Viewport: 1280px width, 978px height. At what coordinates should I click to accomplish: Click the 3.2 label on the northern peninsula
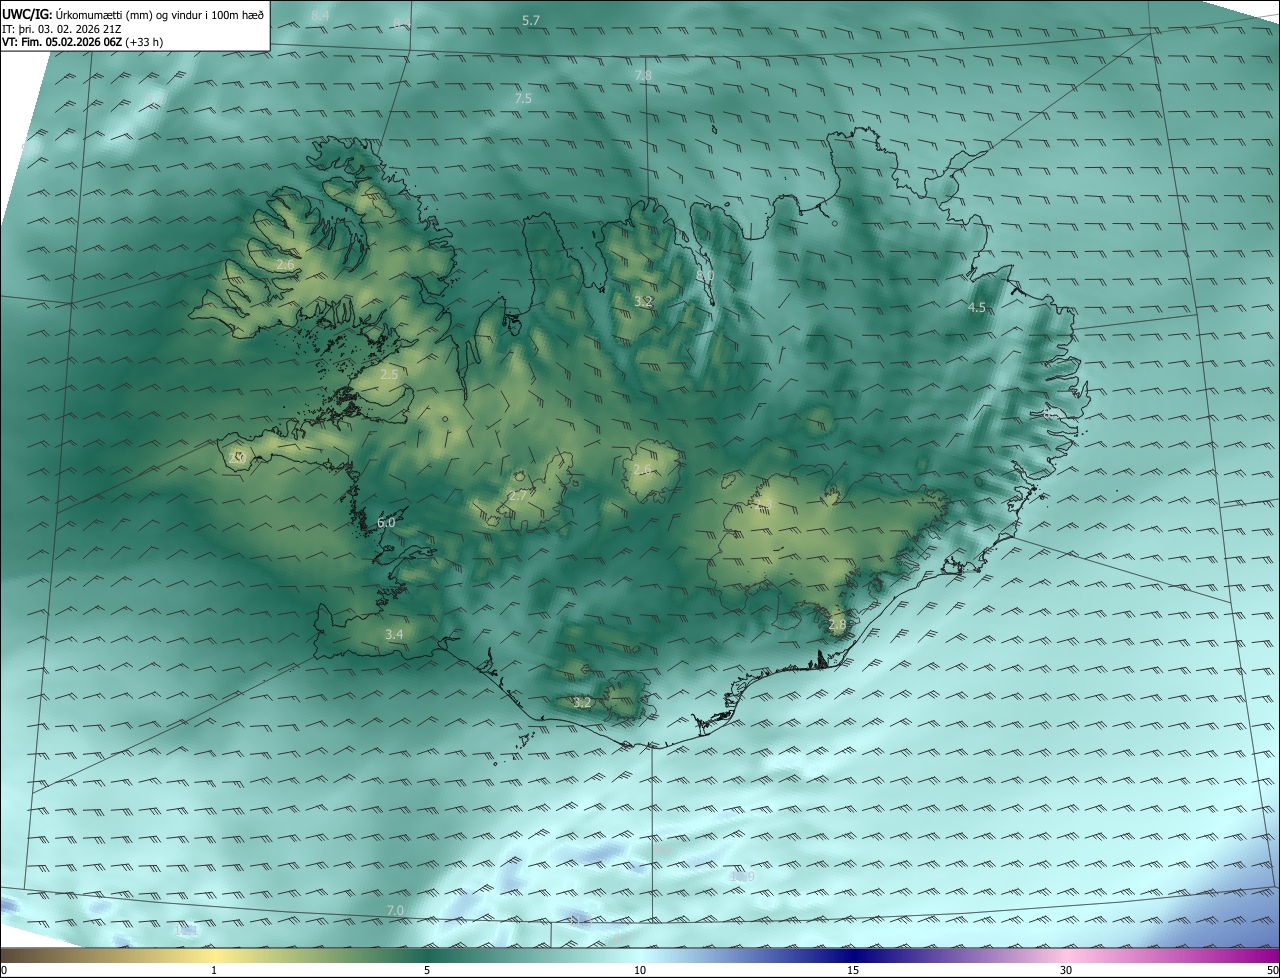point(643,301)
